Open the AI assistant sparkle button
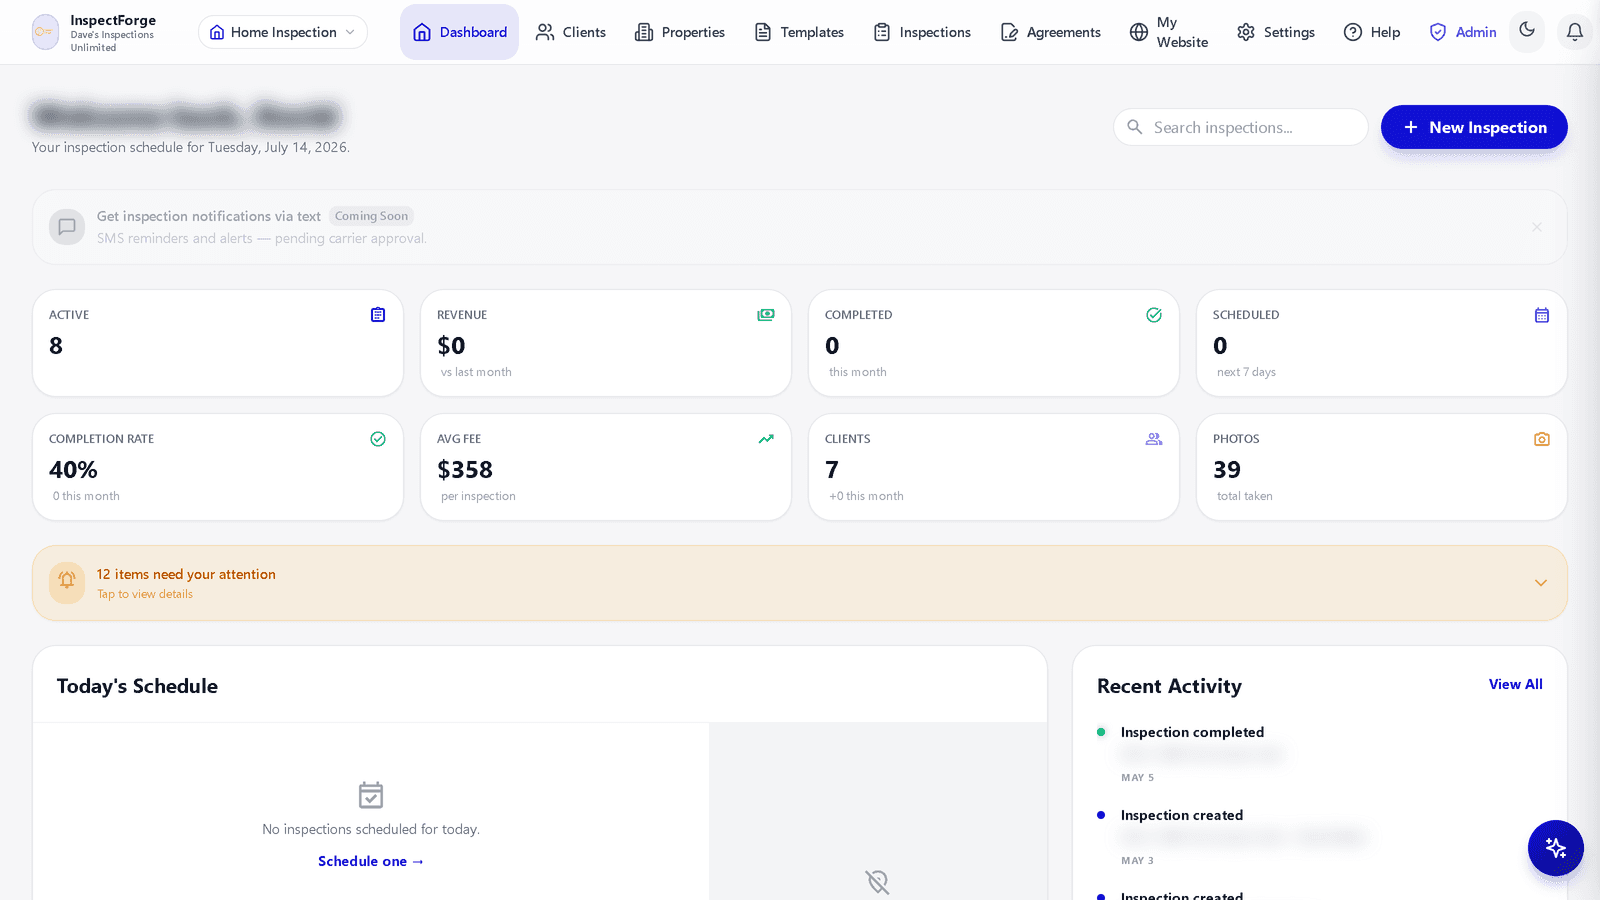Viewport: 1600px width, 900px height. pyautogui.click(x=1556, y=848)
